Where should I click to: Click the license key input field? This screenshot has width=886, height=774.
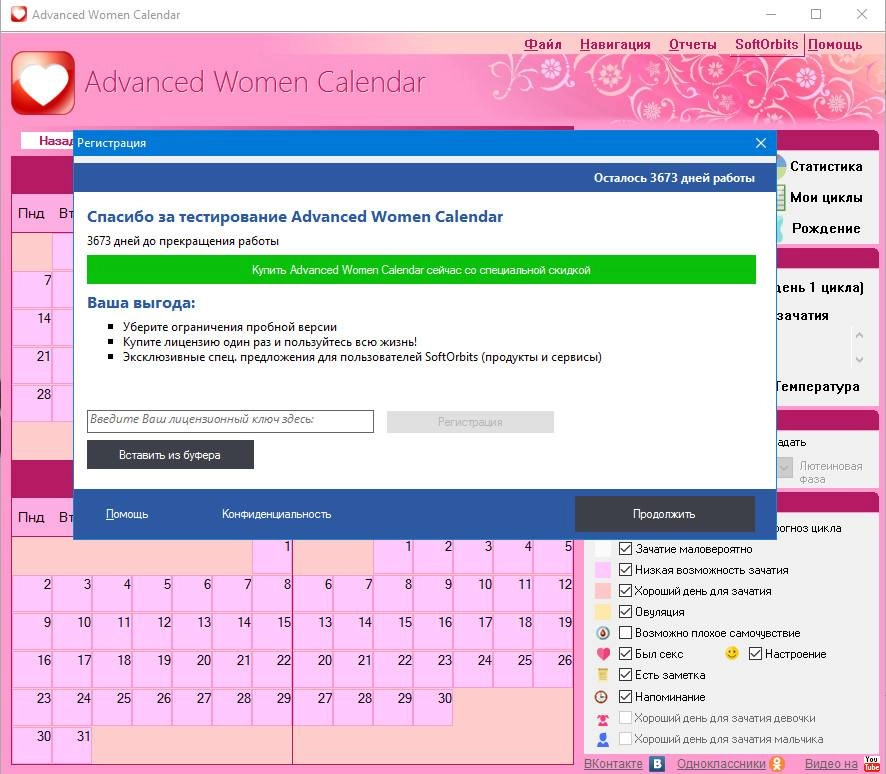pos(231,421)
